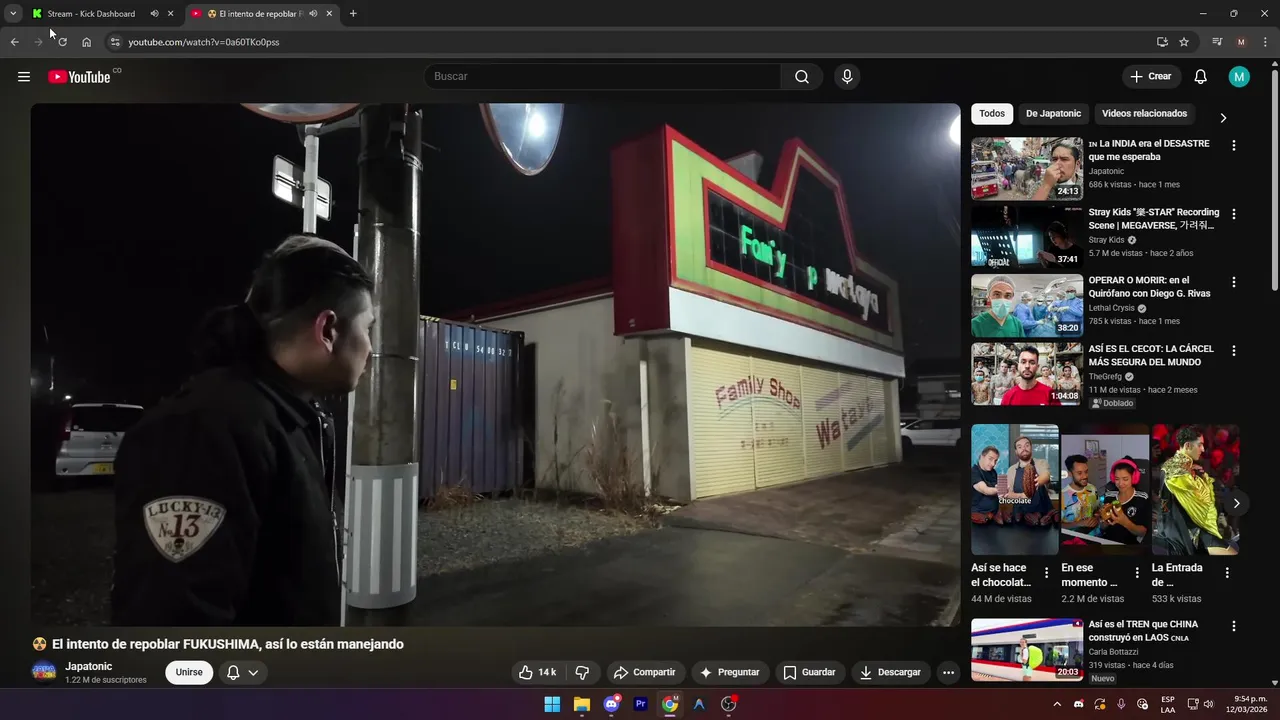Click the search magnifier button

(x=802, y=77)
